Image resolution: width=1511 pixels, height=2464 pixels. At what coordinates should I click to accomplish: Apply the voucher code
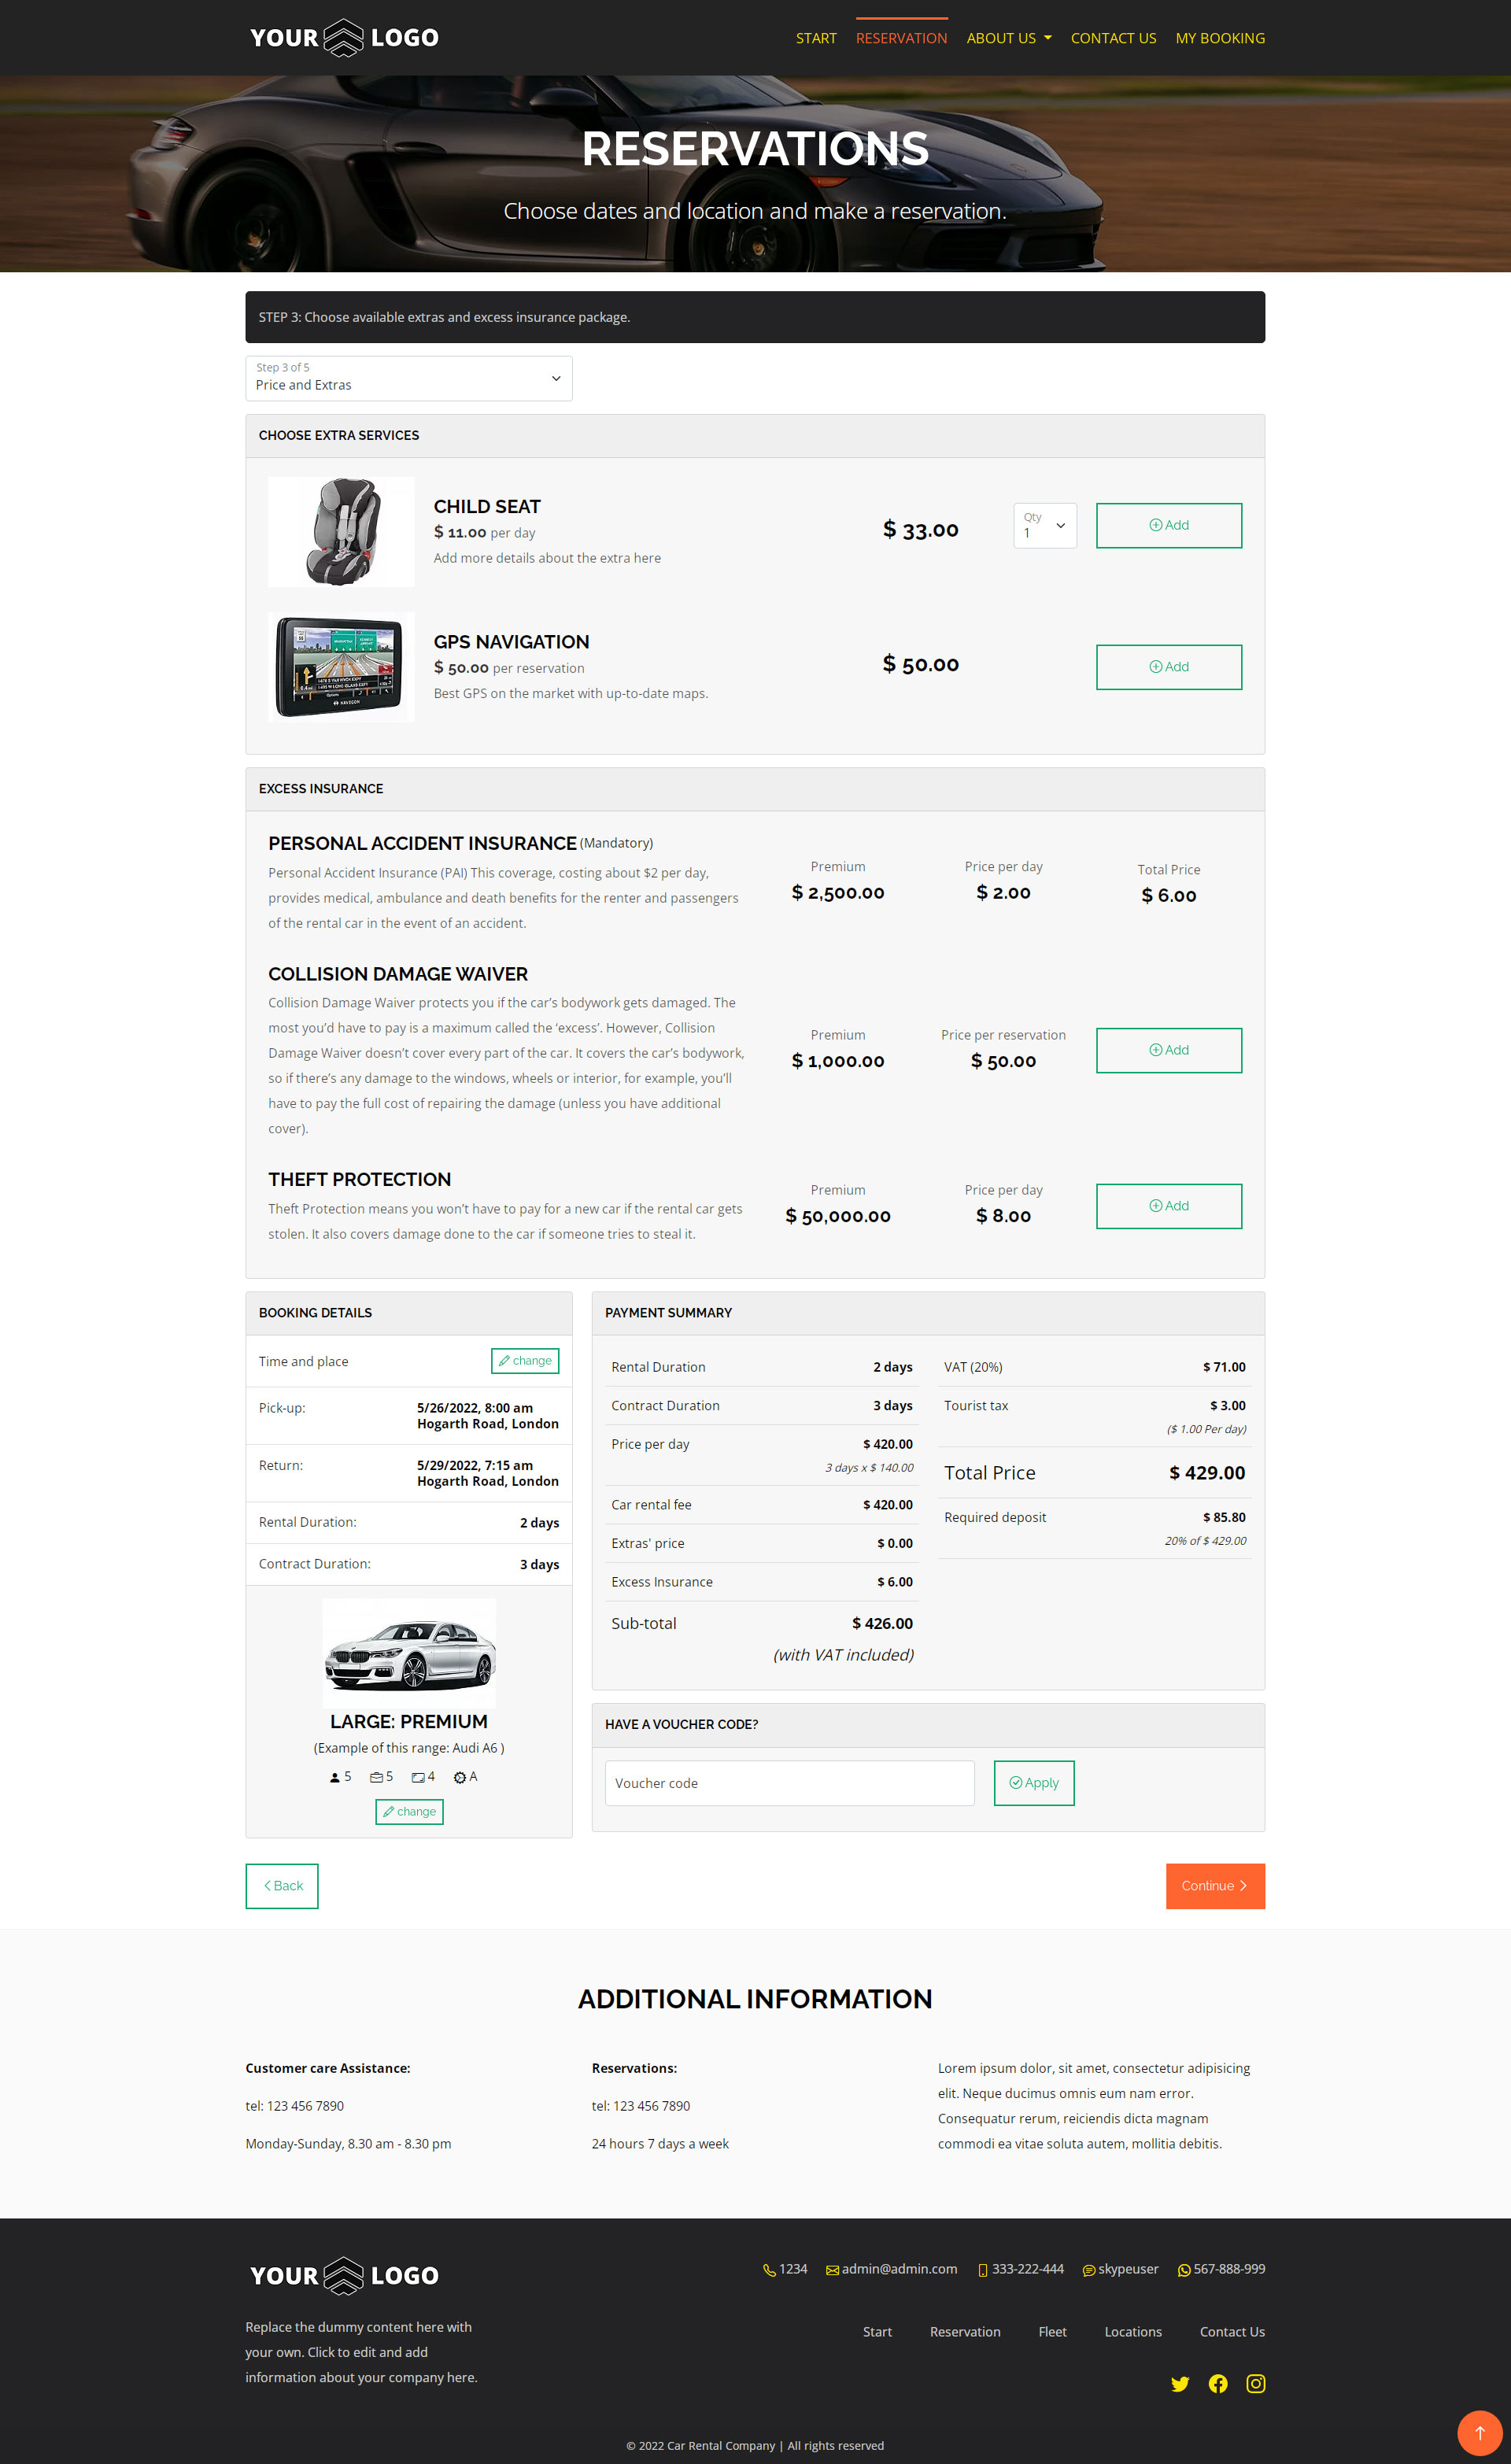[1033, 1783]
